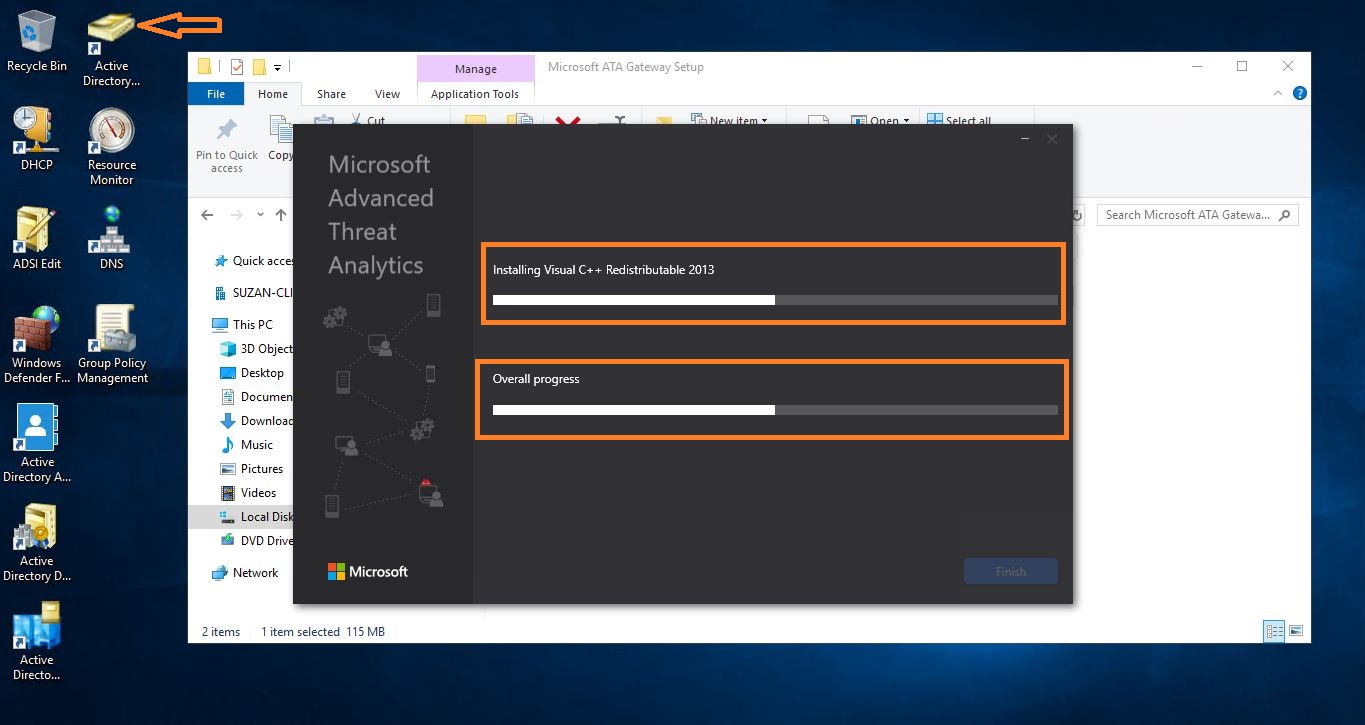This screenshot has height=725, width=1365.
Task: Select the Manage contextual tab
Action: pyautogui.click(x=476, y=69)
